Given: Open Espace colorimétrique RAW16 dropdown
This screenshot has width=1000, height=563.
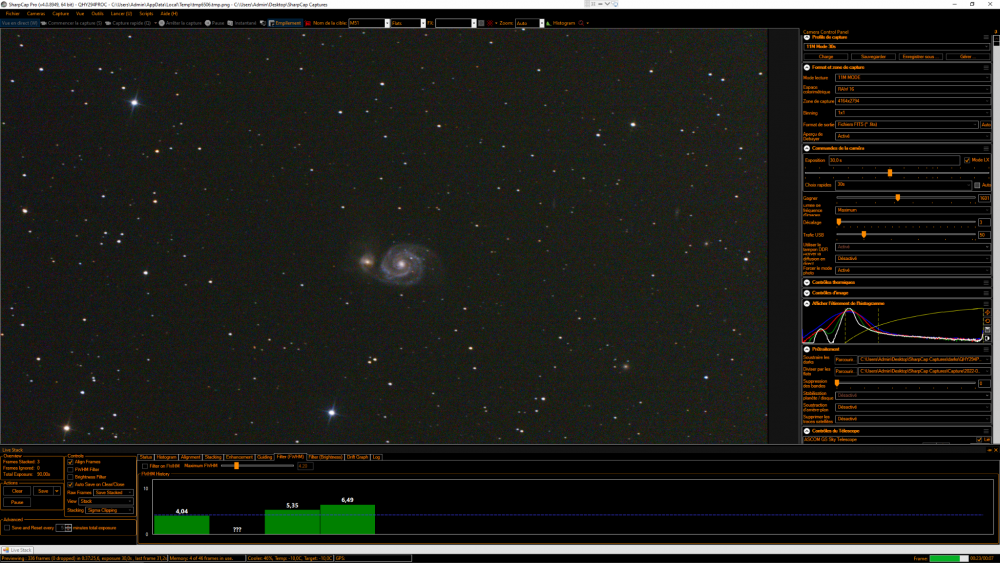Looking at the screenshot, I should [x=912, y=89].
